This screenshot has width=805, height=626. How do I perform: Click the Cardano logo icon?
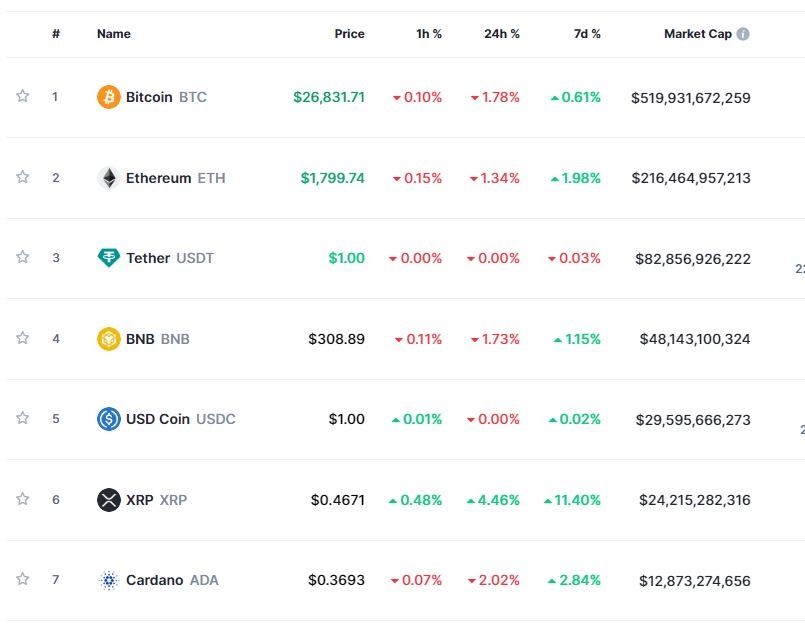108,580
